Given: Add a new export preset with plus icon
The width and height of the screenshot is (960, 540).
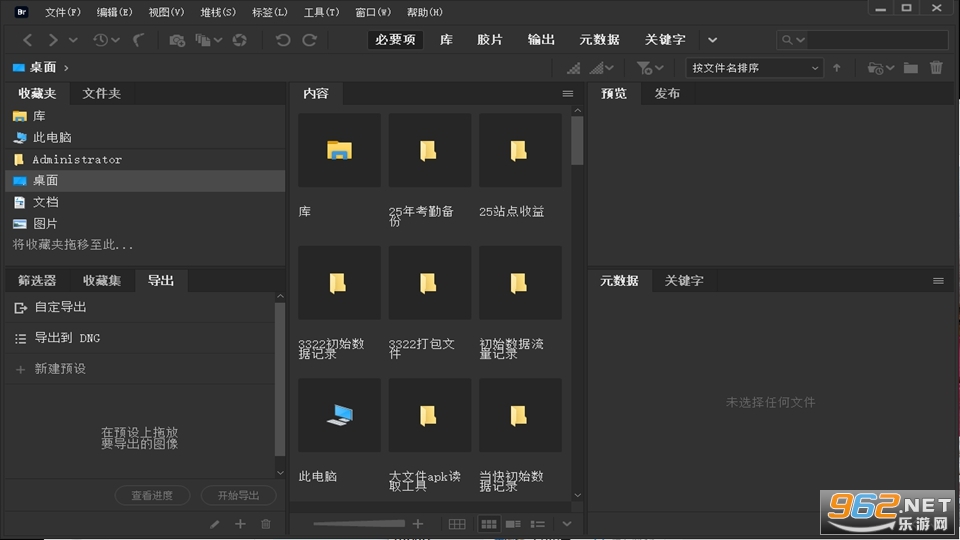Looking at the screenshot, I should (240, 524).
